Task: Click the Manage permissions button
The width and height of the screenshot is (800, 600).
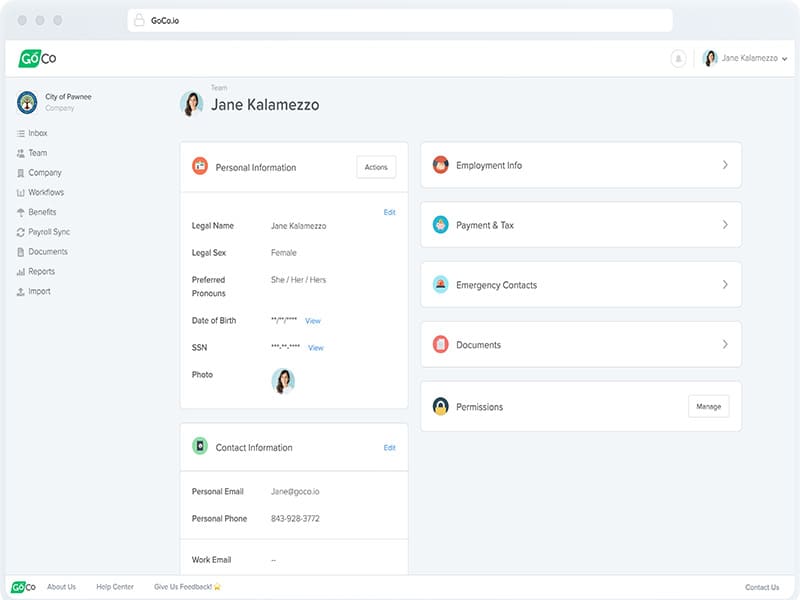Action: point(708,406)
